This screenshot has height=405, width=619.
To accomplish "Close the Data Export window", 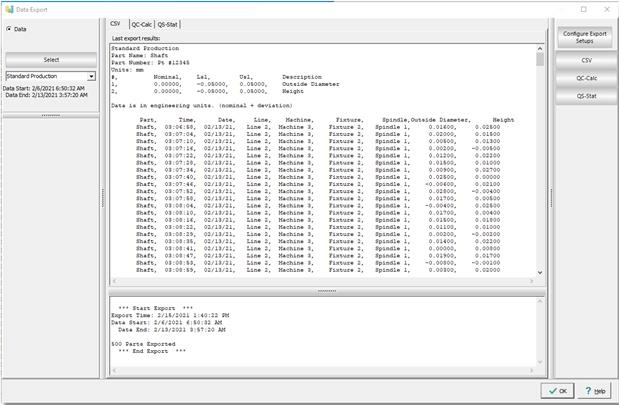I will pyautogui.click(x=607, y=9).
